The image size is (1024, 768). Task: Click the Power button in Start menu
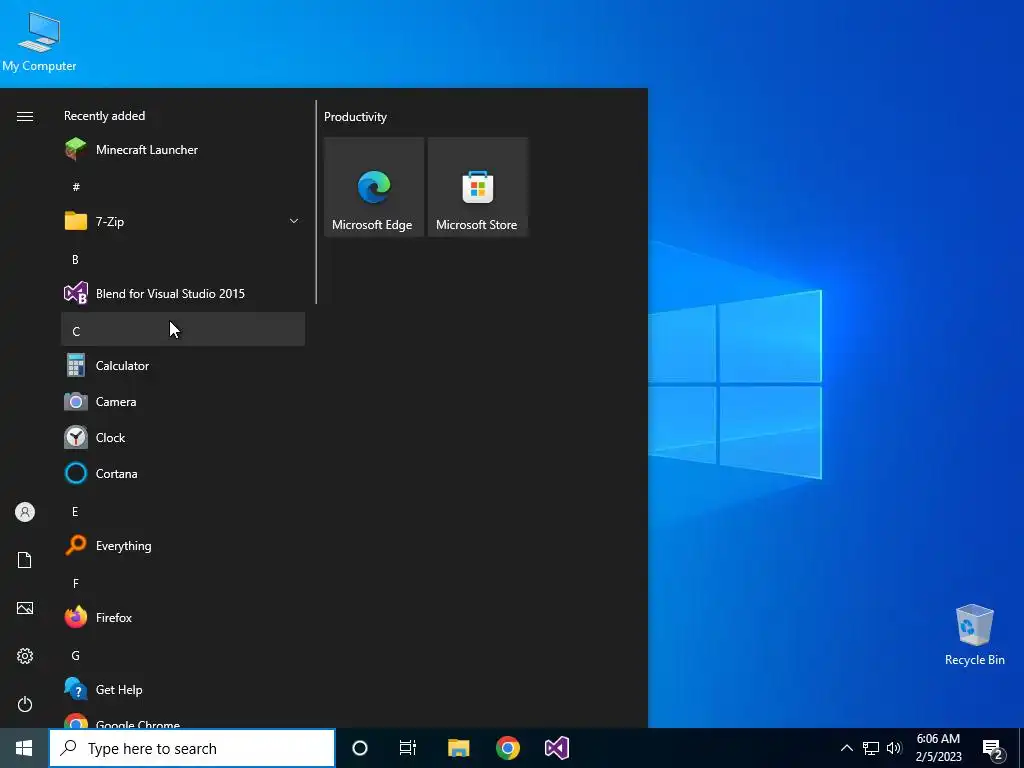point(25,704)
